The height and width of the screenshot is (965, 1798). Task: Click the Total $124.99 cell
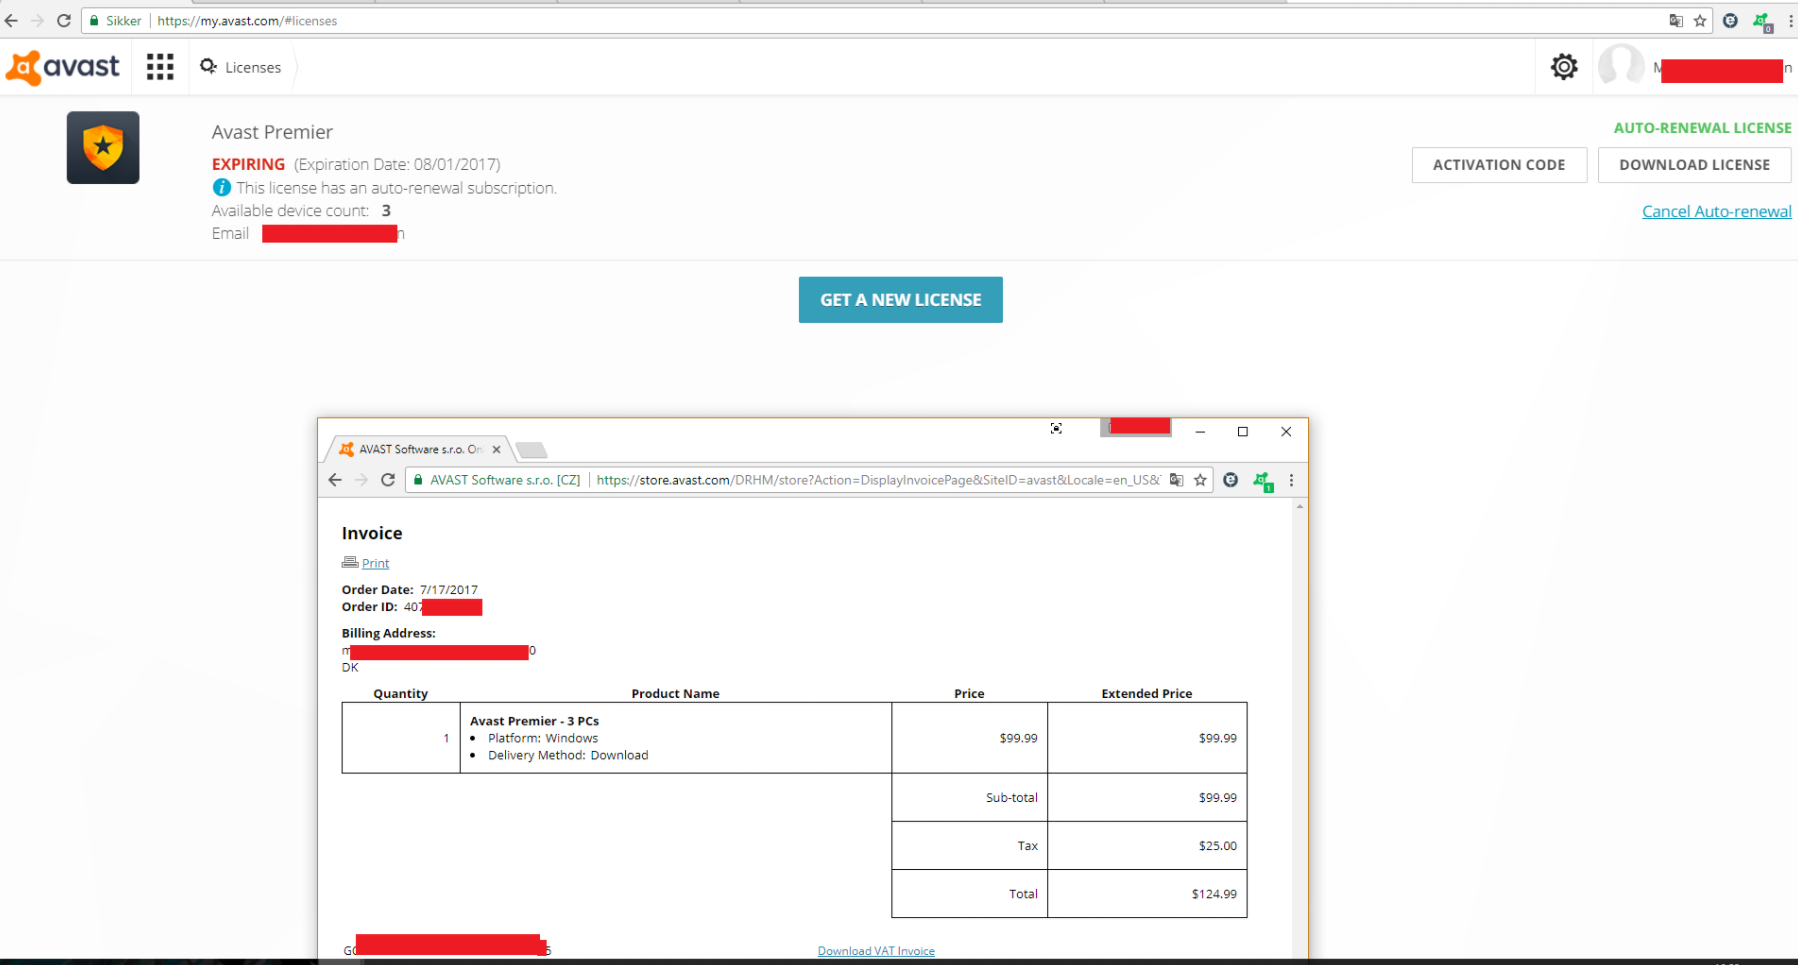(x=1147, y=894)
